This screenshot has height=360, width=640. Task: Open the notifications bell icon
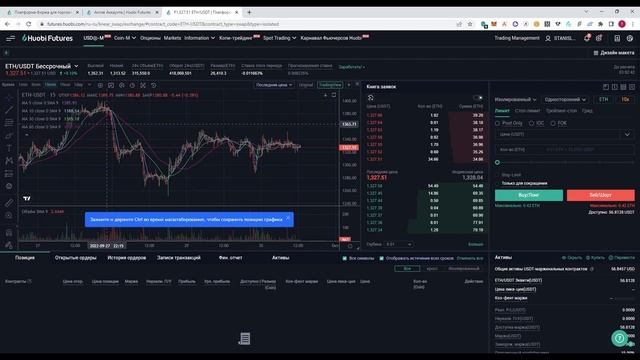point(587,38)
